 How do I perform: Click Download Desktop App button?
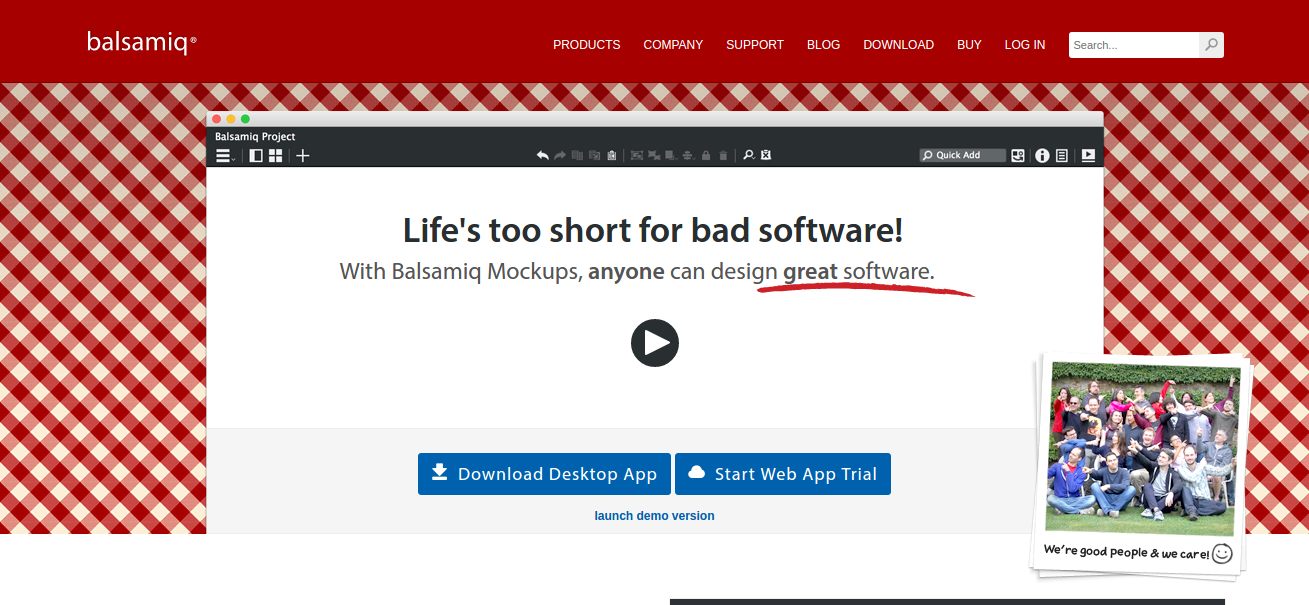point(545,474)
